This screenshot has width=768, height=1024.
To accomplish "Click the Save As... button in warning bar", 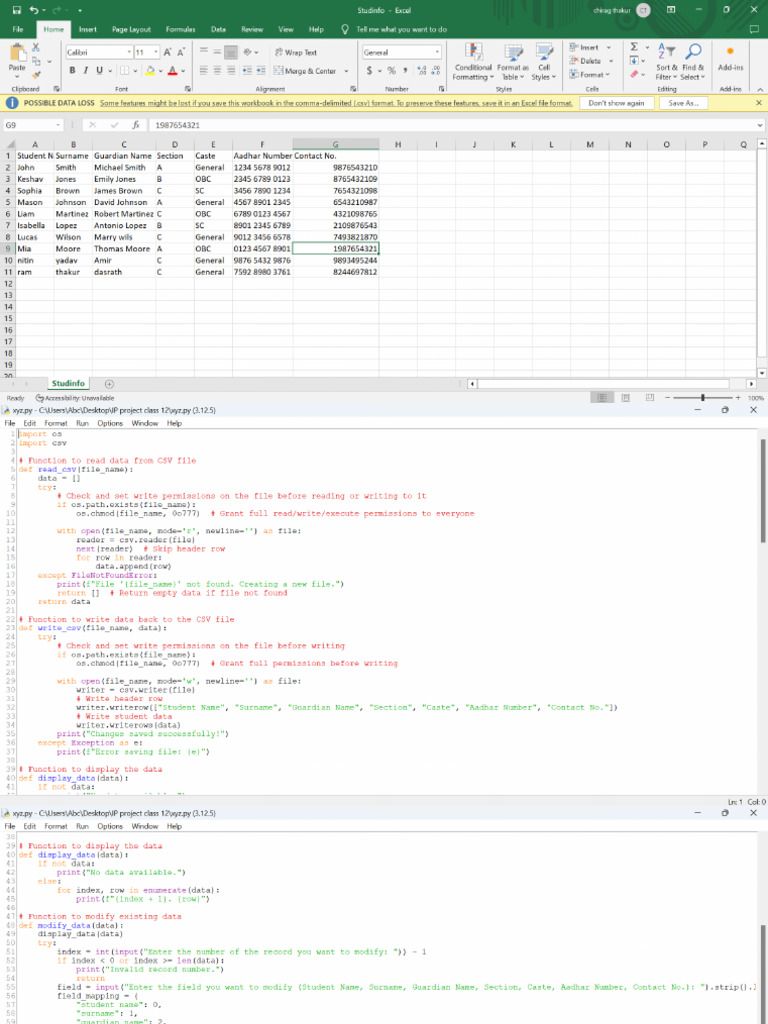I will click(x=683, y=103).
